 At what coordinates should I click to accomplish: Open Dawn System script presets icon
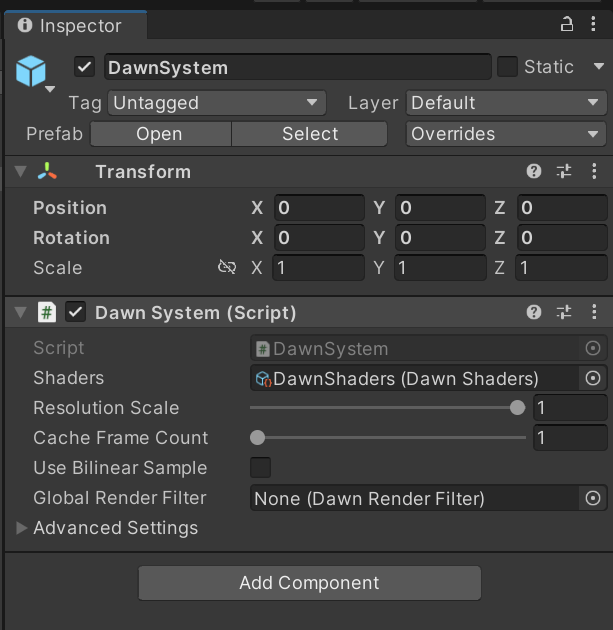[x=564, y=313]
